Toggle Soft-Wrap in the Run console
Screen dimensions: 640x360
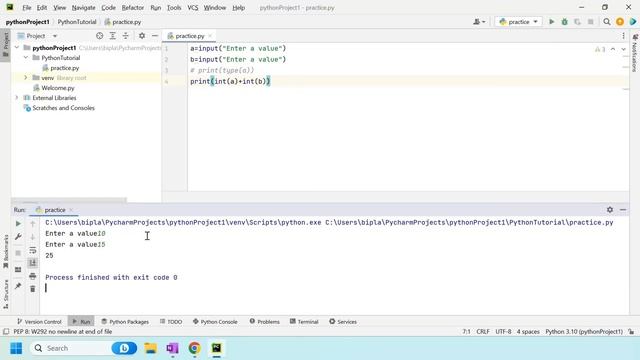click(x=33, y=250)
